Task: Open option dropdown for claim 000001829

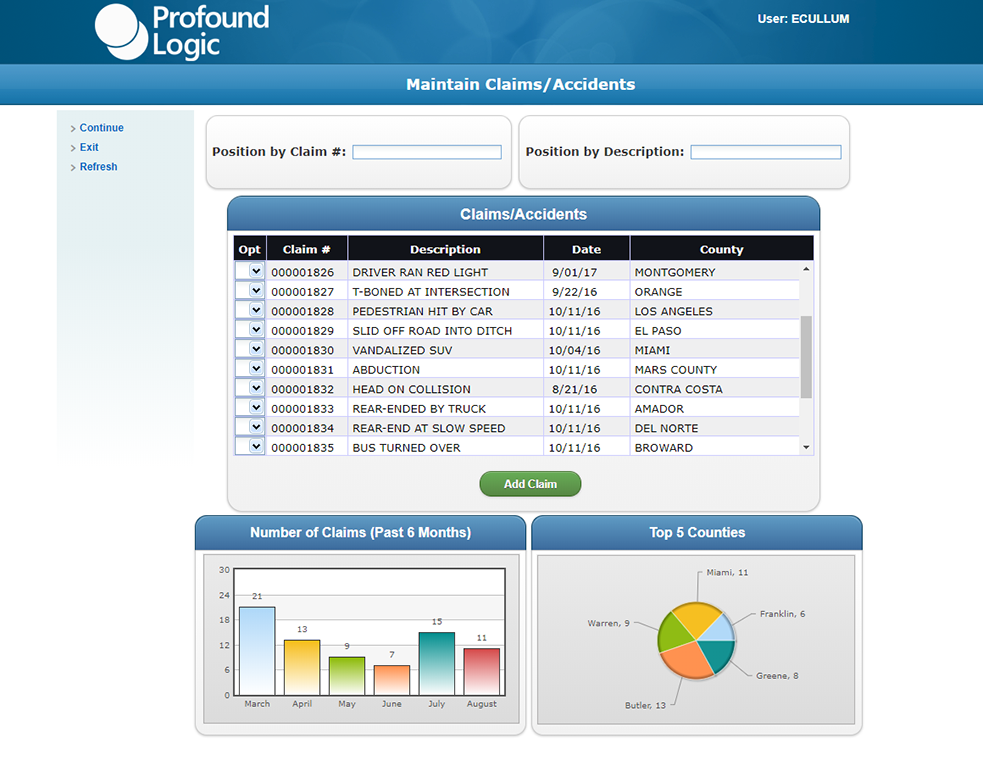Action: point(250,329)
